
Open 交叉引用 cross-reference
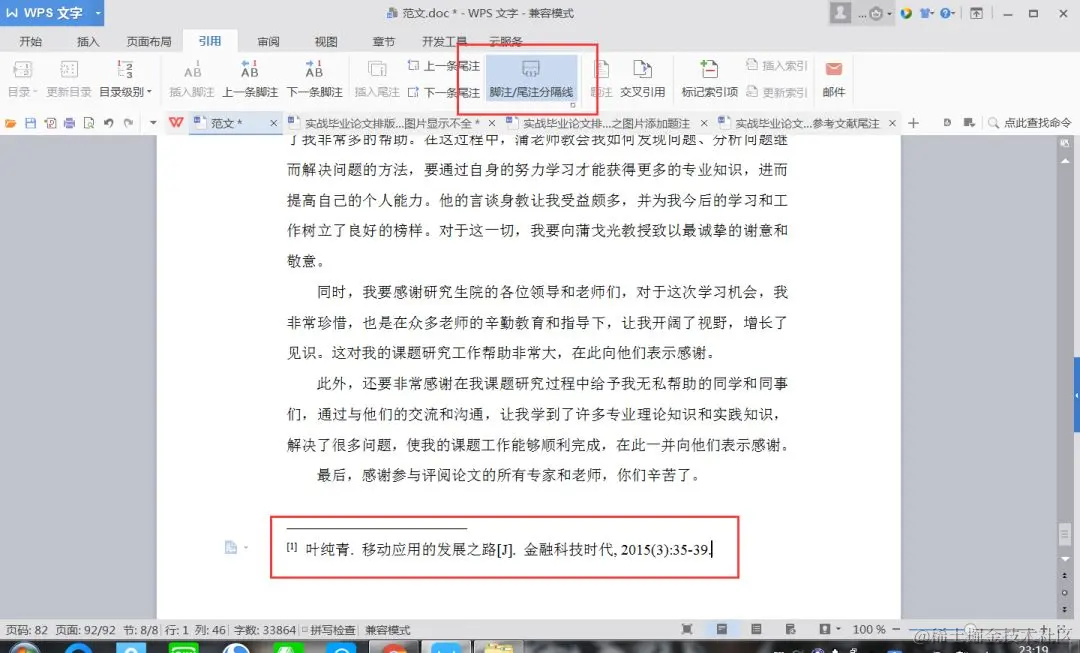tap(642, 78)
